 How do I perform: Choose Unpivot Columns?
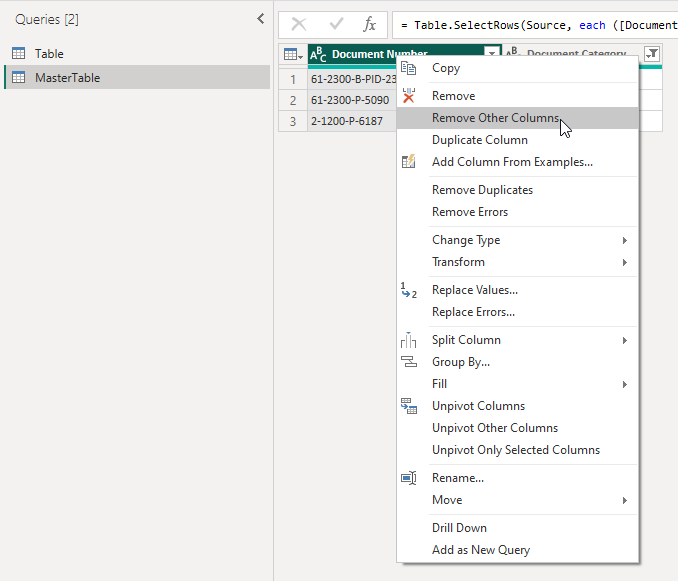point(517,406)
